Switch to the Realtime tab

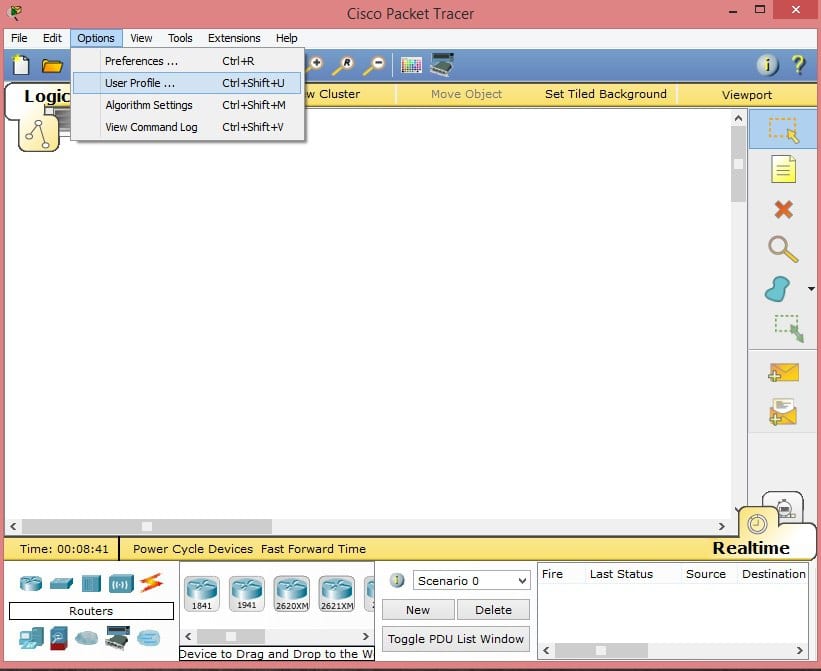pyautogui.click(x=750, y=547)
